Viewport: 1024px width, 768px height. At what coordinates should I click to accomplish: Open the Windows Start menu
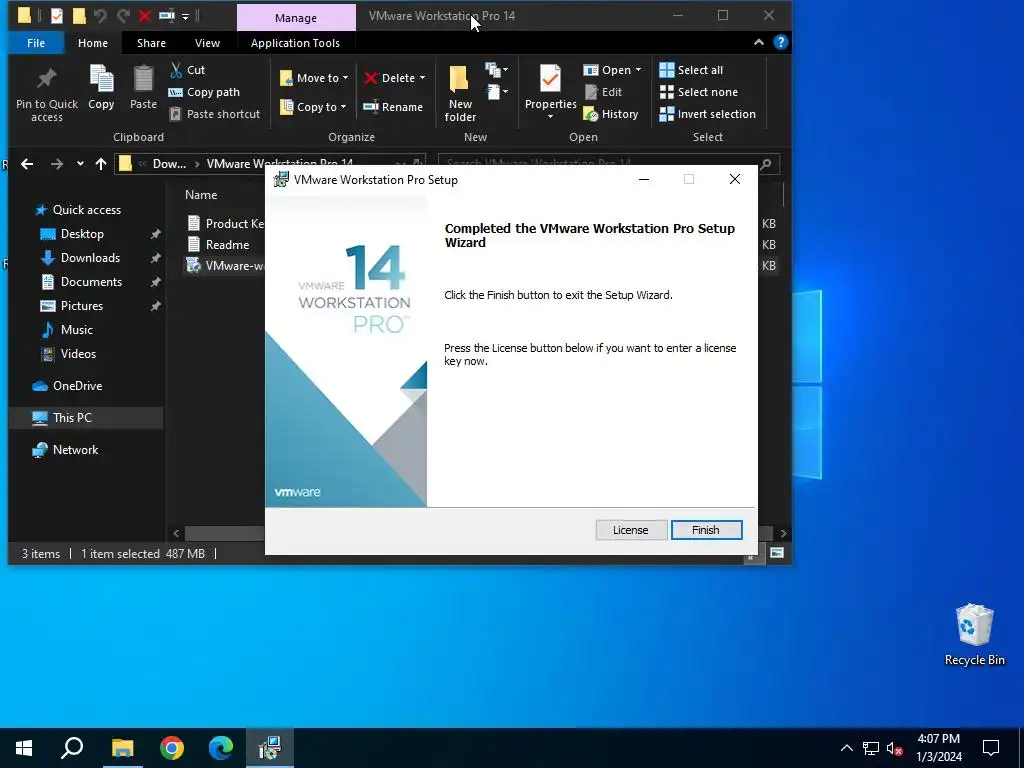(x=24, y=748)
